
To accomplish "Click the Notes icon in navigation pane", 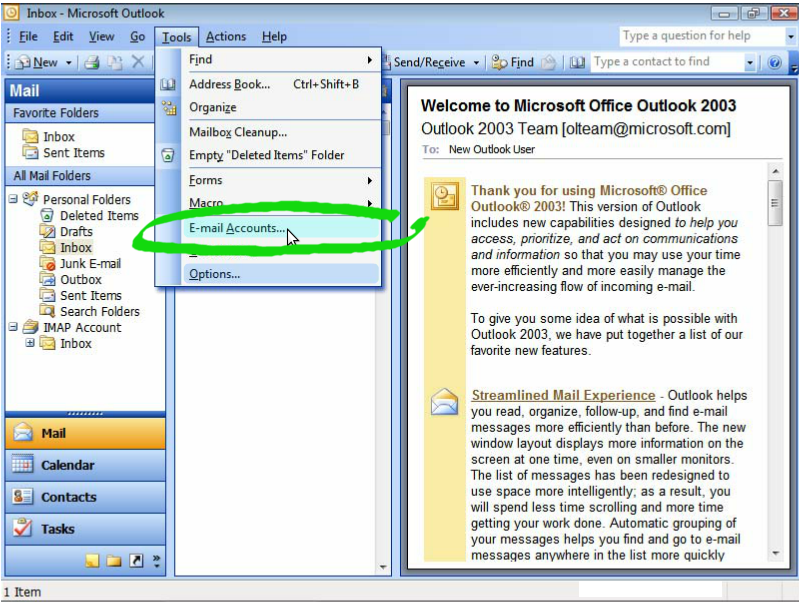I will [x=92, y=561].
